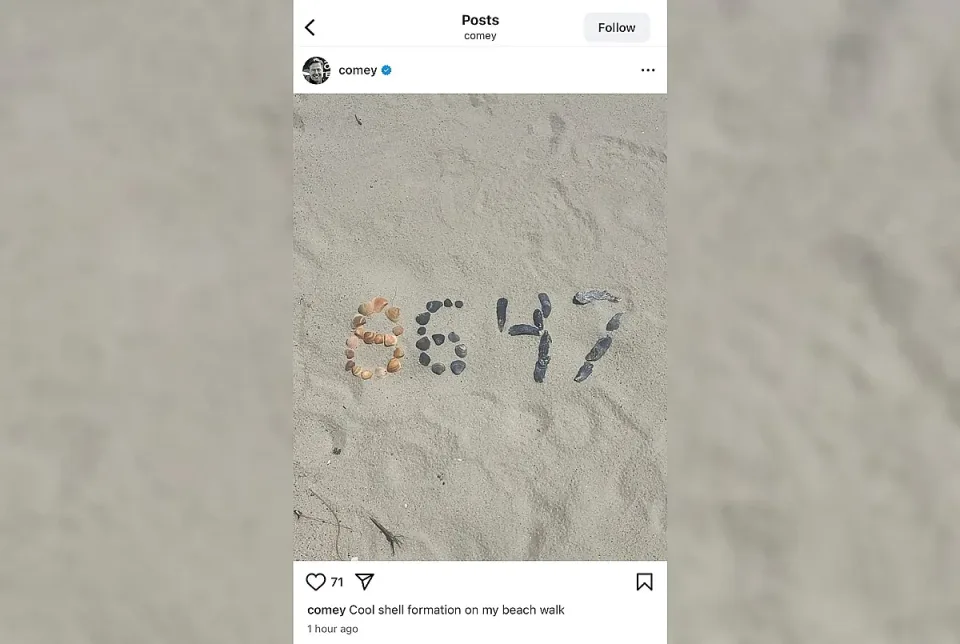Open the shell formation beach photo

point(480,327)
